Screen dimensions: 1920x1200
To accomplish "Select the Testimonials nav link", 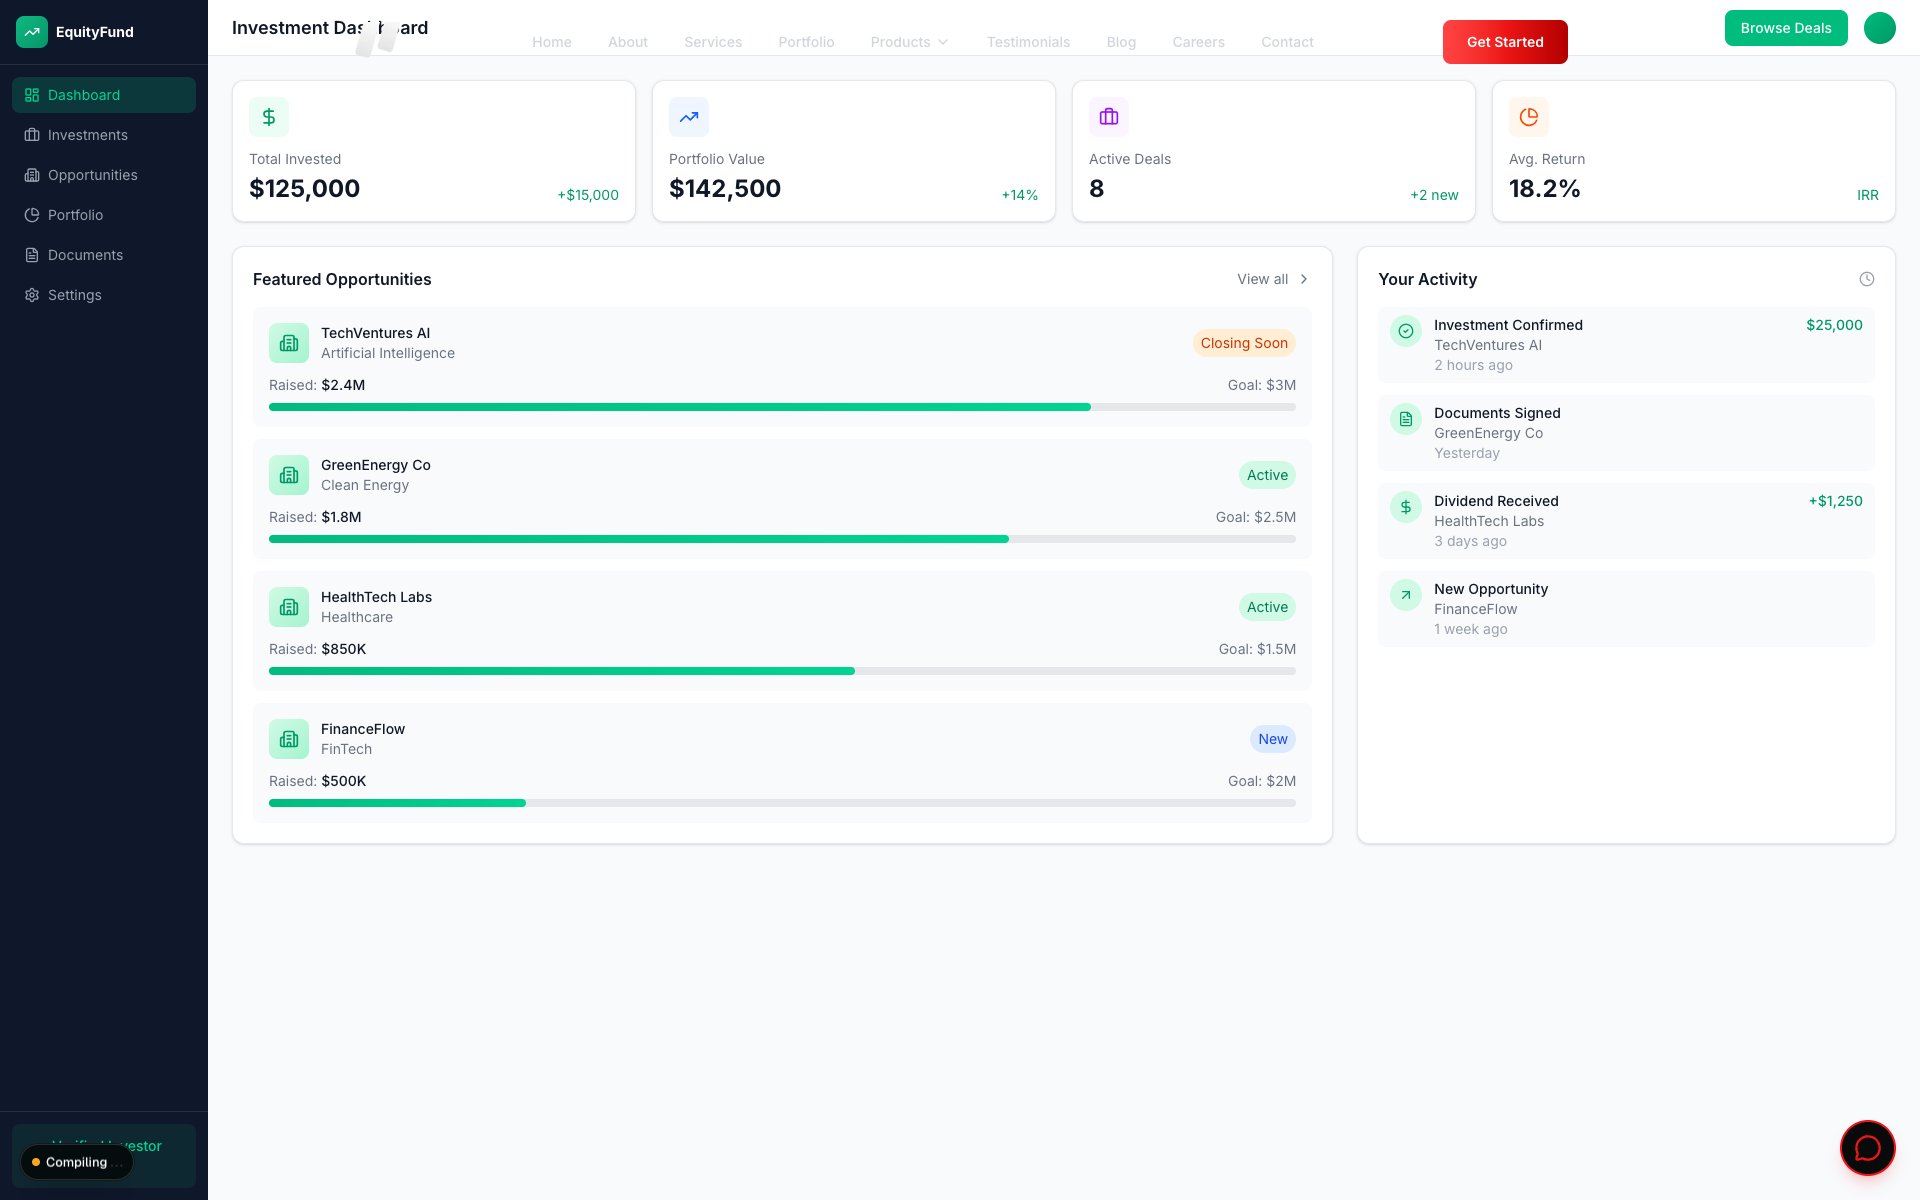I will tap(1028, 42).
